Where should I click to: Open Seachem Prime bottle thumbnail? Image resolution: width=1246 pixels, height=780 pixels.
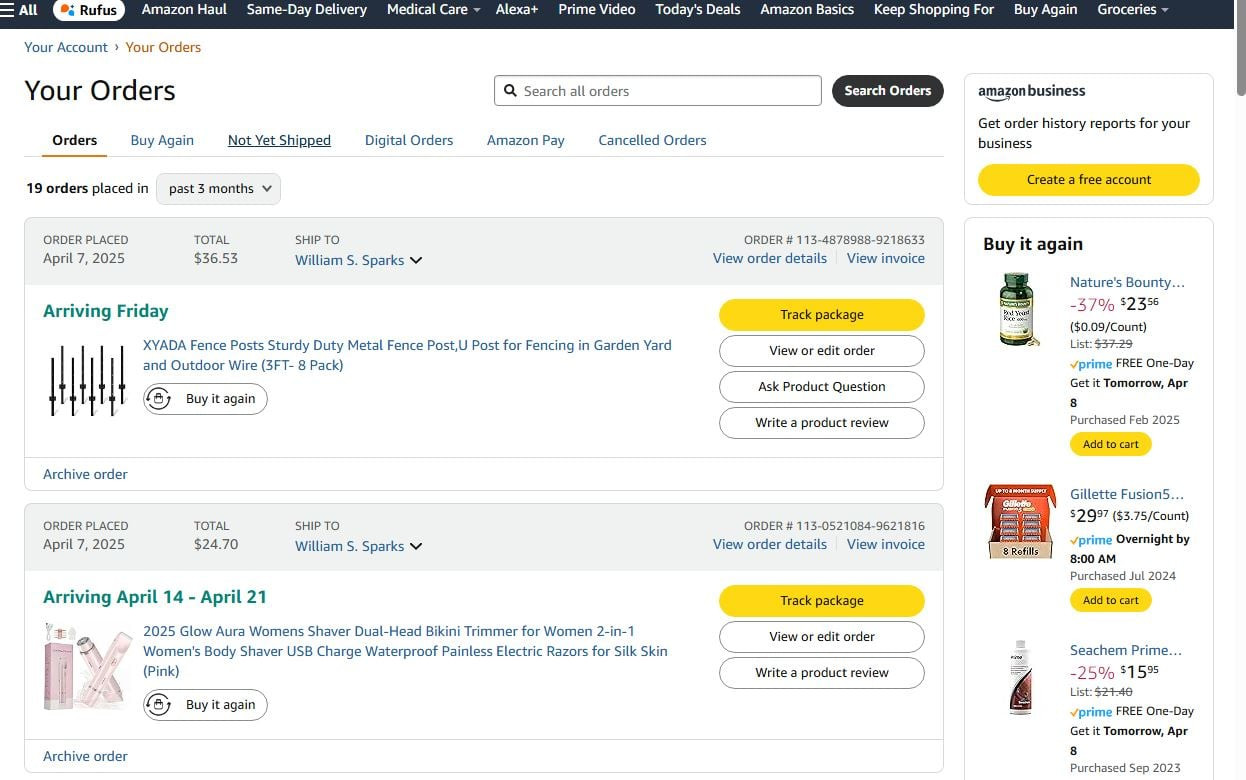point(1020,677)
